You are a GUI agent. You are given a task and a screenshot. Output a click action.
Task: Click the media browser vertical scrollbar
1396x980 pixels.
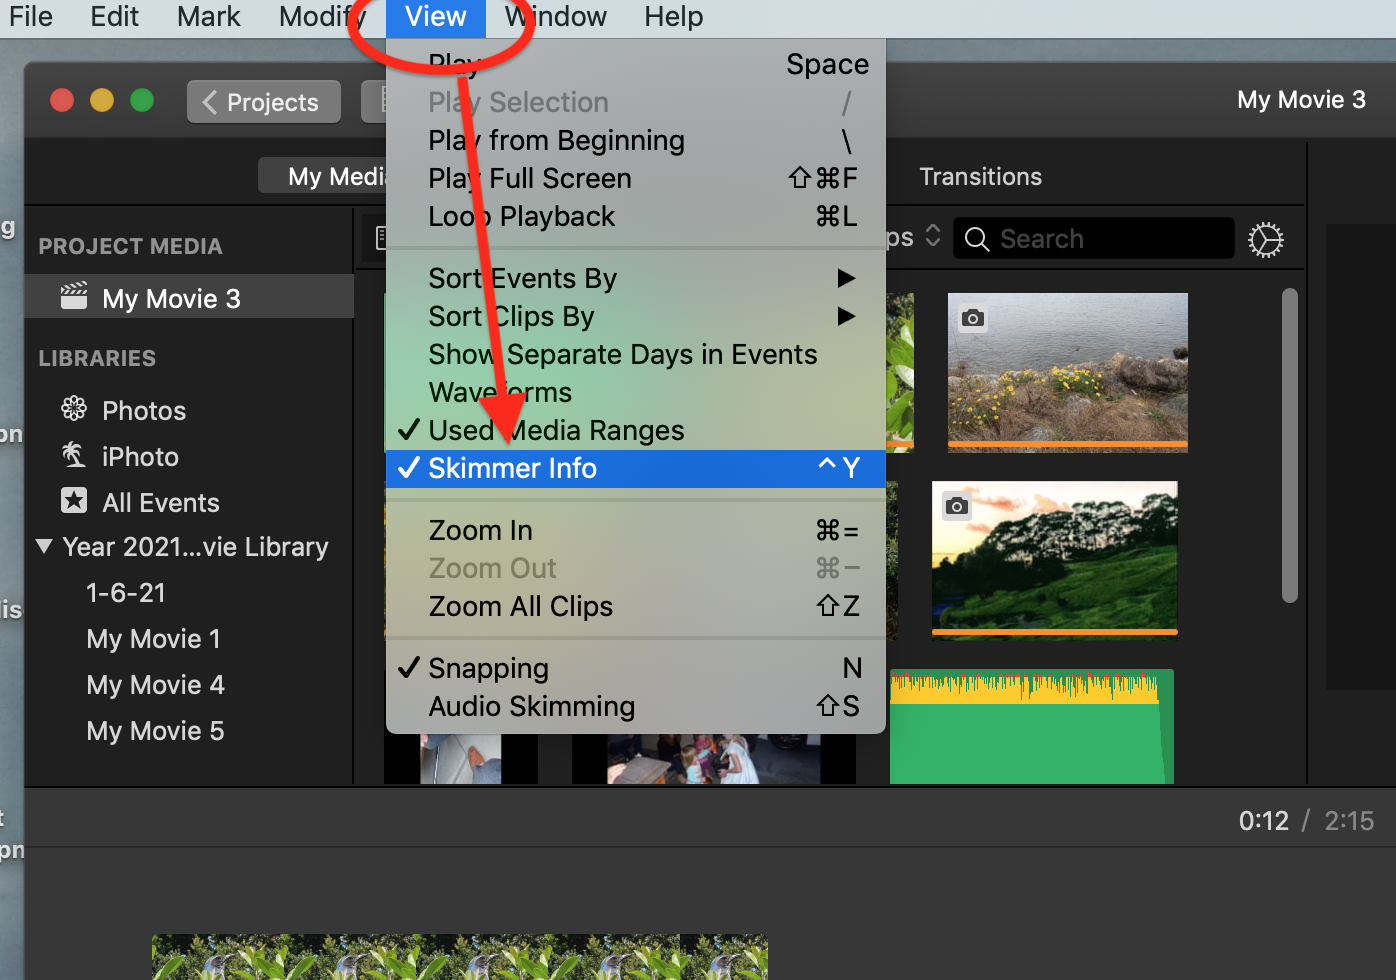pos(1290,445)
